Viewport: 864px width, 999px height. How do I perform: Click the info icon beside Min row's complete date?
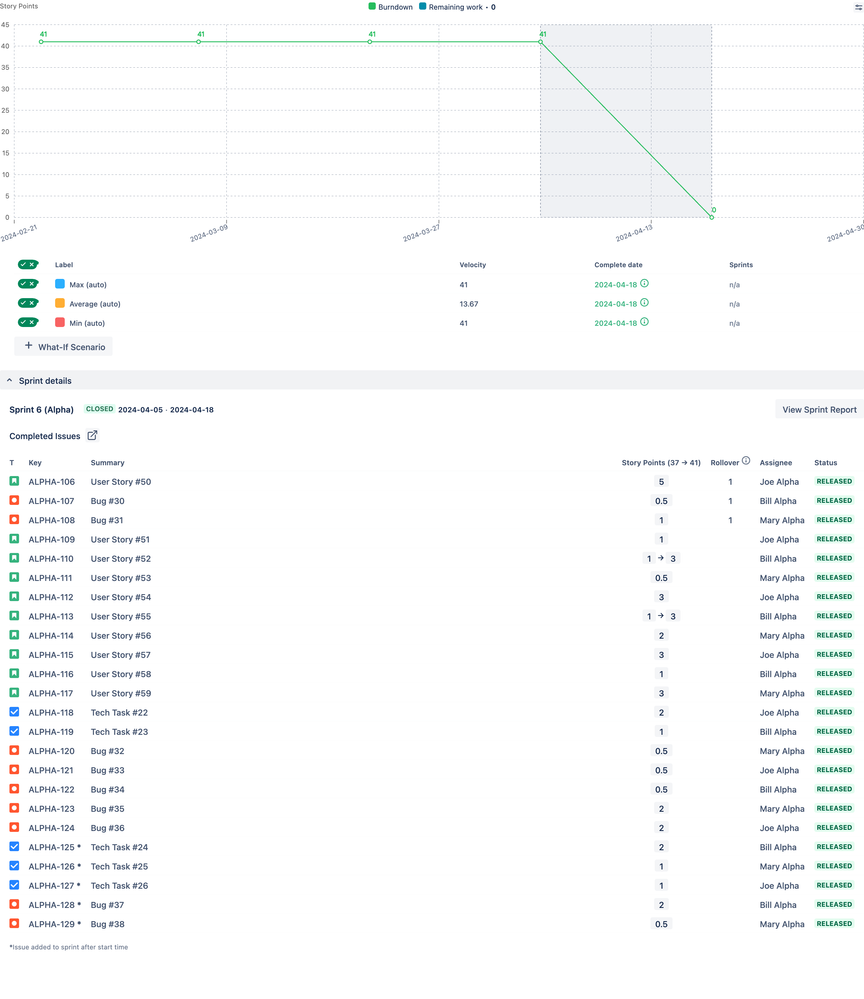[644, 323]
